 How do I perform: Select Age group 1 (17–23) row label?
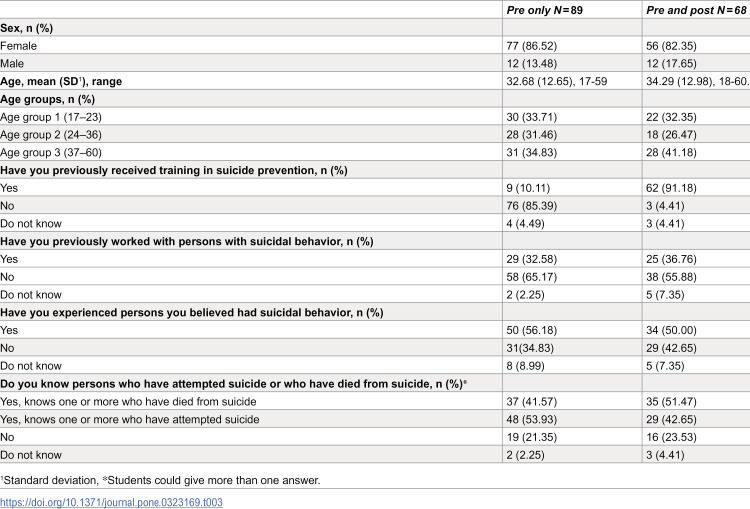point(51,117)
